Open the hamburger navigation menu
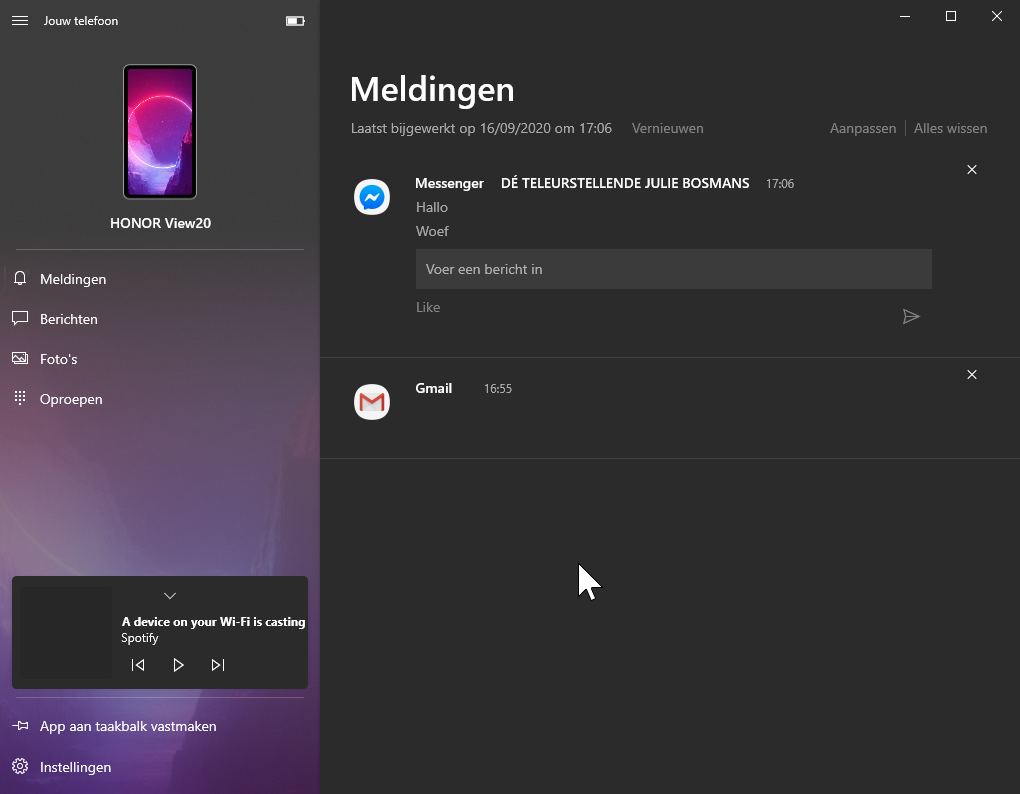 click(x=20, y=21)
